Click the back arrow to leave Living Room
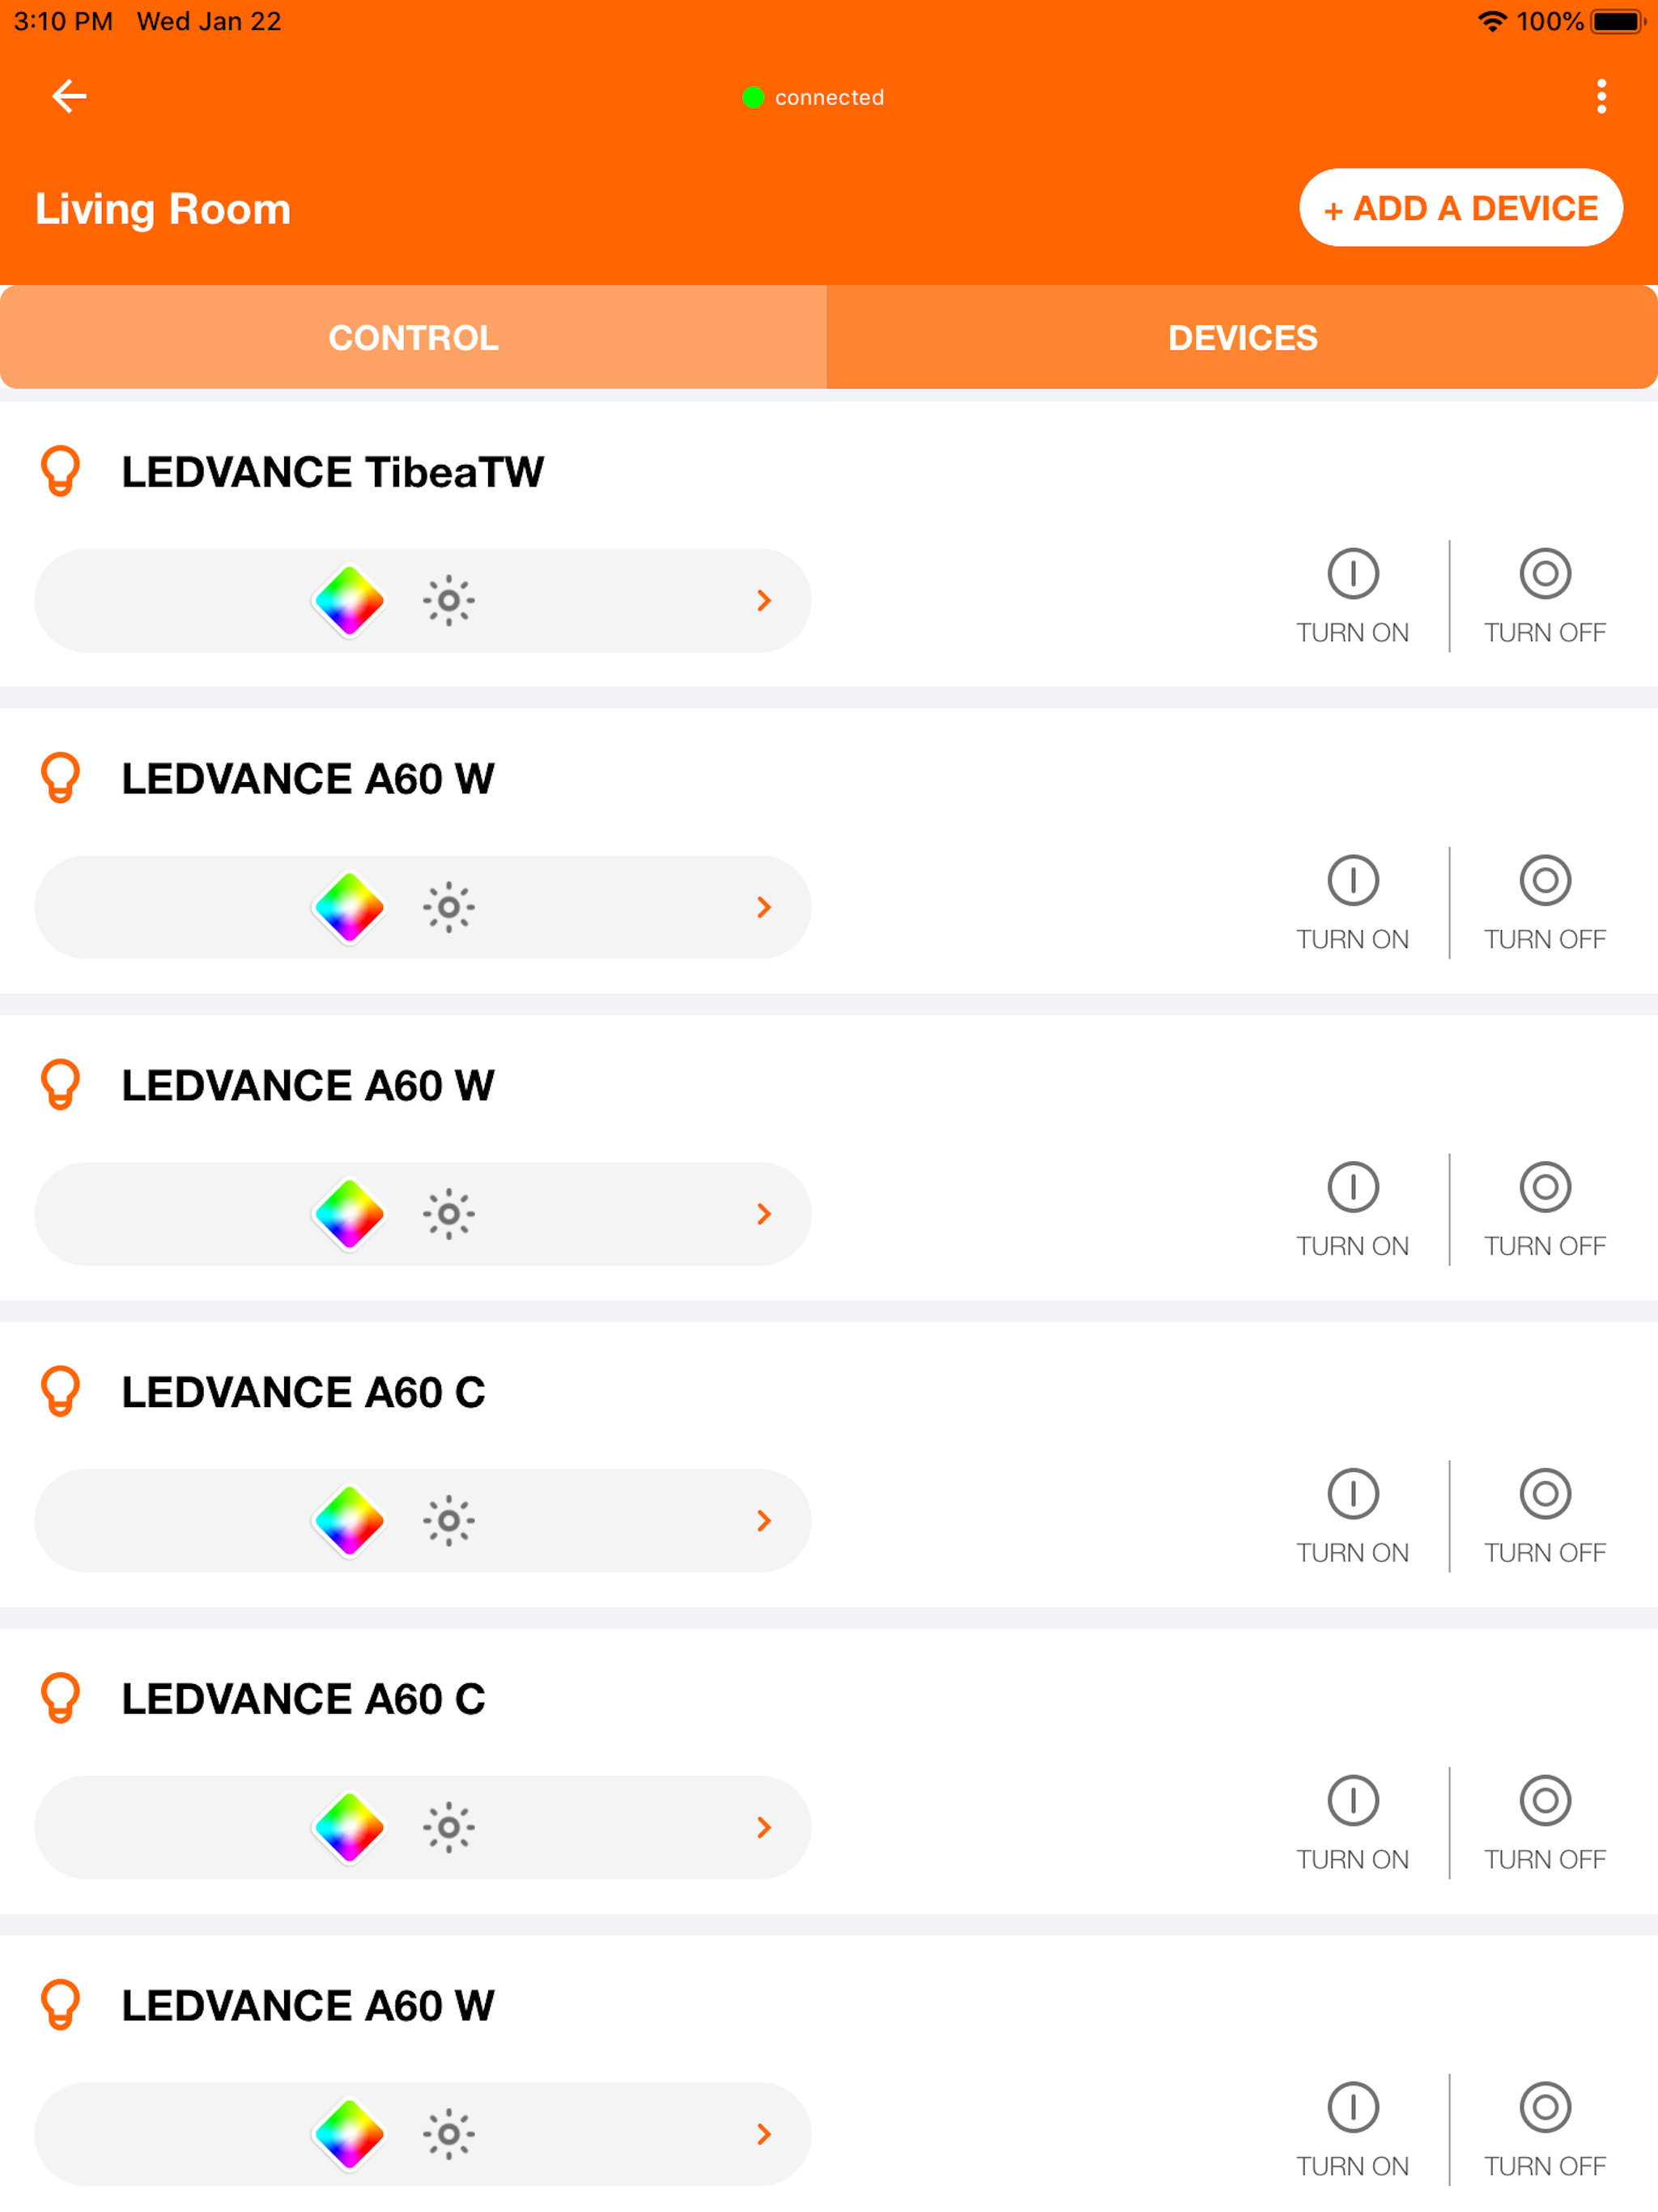 point(68,96)
